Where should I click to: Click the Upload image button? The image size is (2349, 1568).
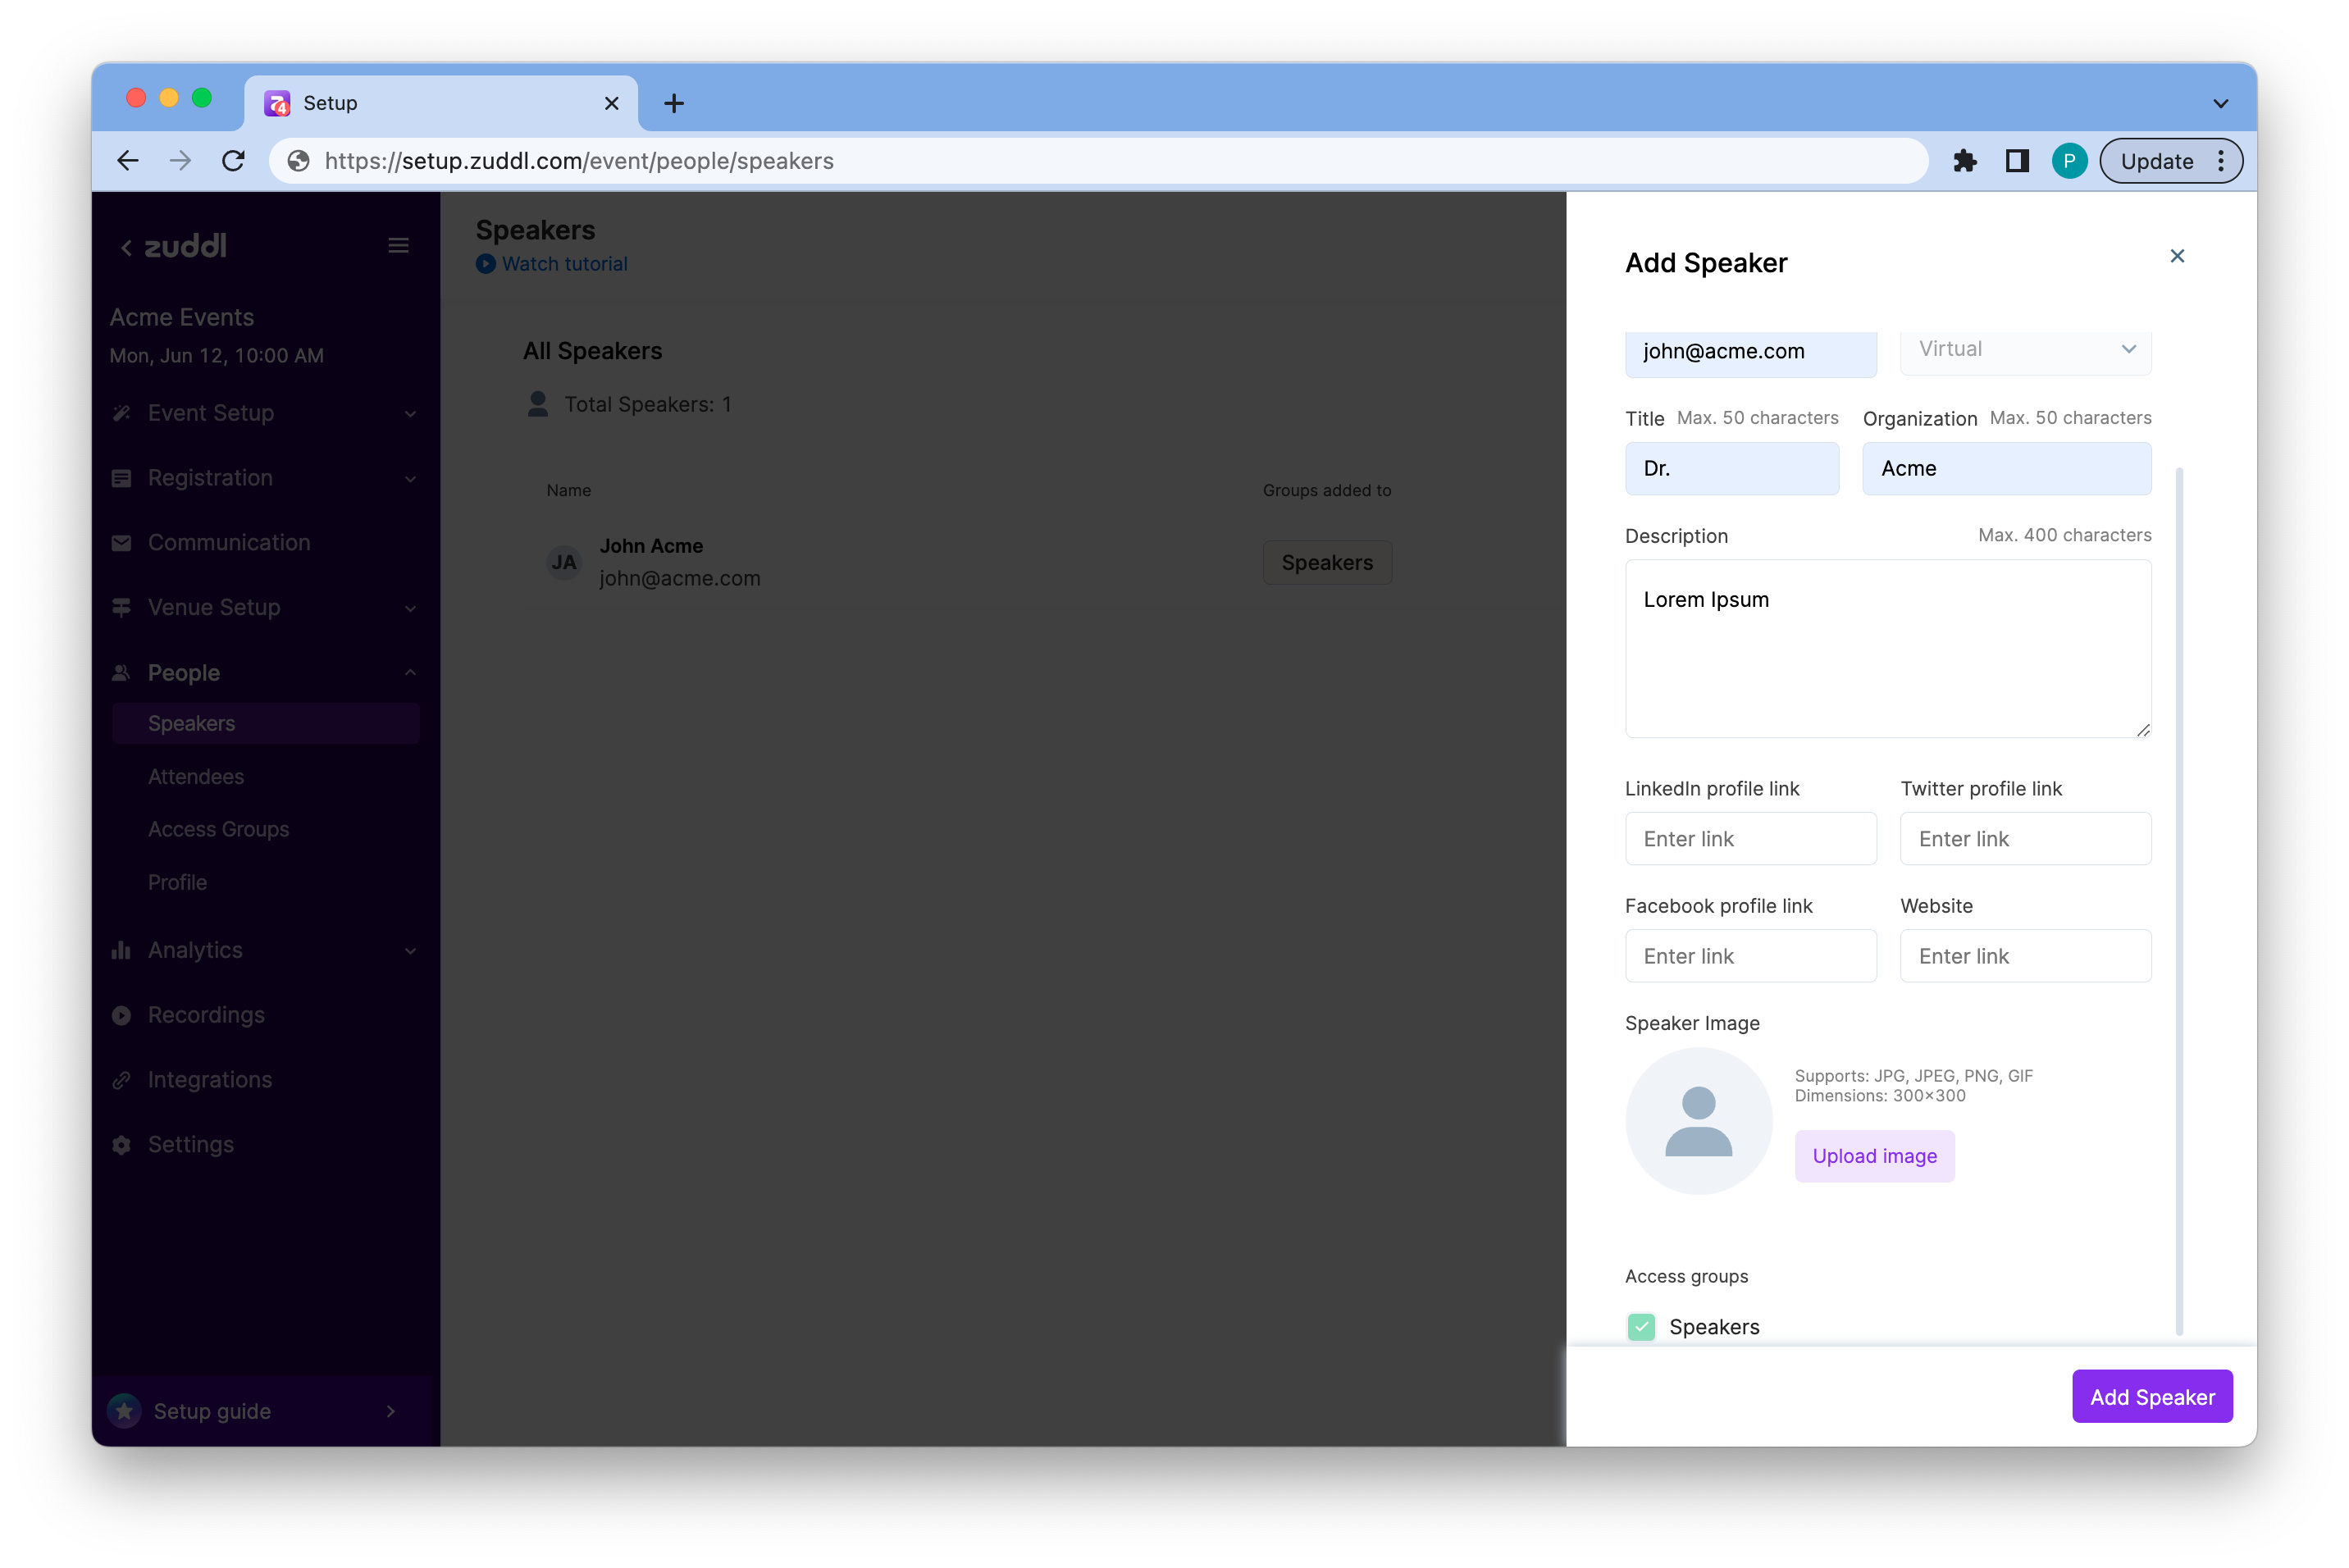click(x=1874, y=1156)
